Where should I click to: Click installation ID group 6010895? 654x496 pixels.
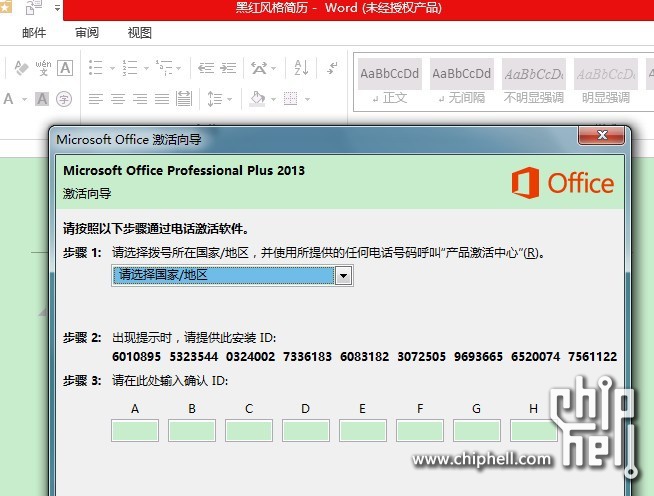pyautogui.click(x=136, y=357)
